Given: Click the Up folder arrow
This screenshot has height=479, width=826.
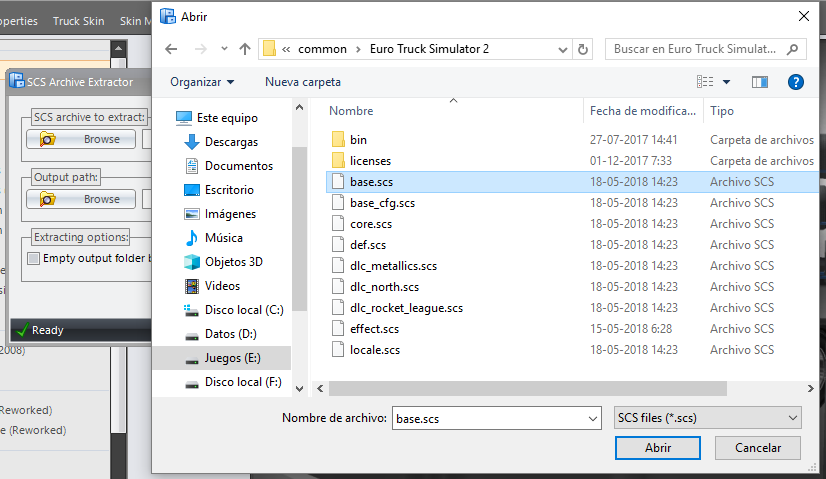Looking at the screenshot, I should tap(245, 48).
